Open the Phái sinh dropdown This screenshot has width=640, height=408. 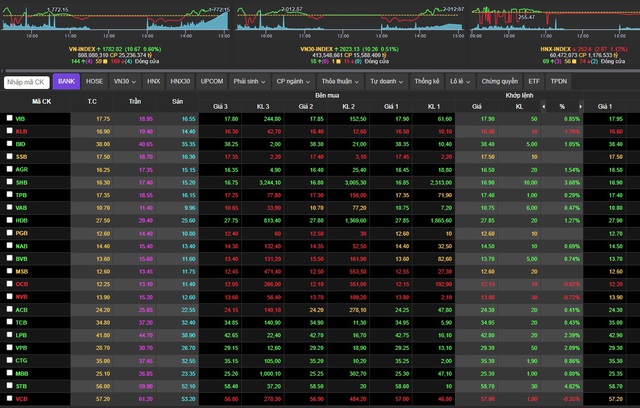pos(250,80)
